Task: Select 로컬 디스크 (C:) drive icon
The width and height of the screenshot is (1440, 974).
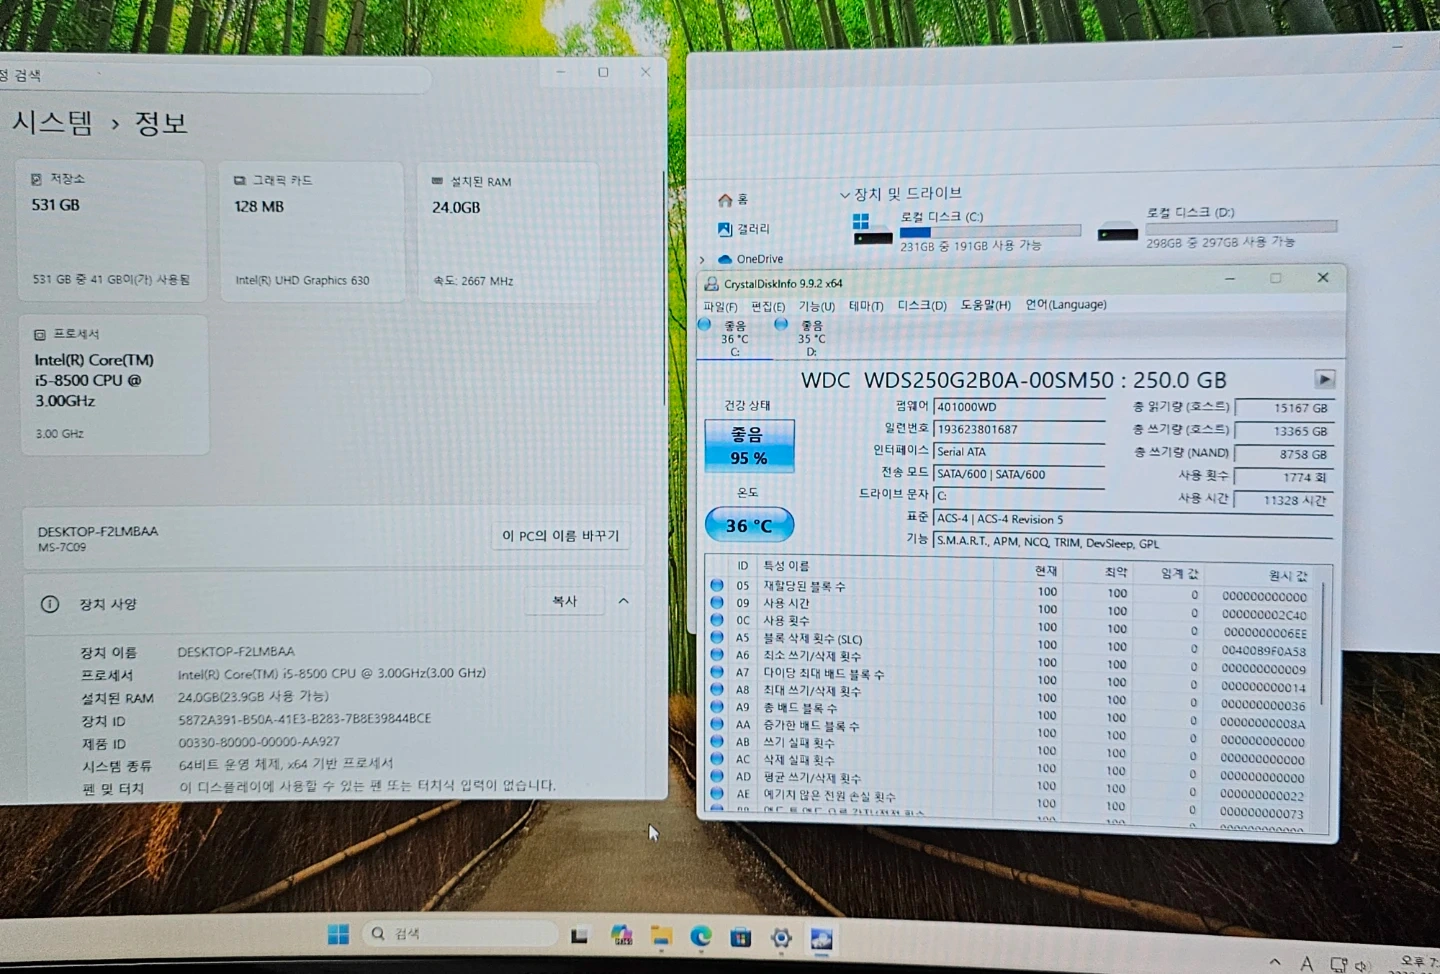Action: point(871,229)
